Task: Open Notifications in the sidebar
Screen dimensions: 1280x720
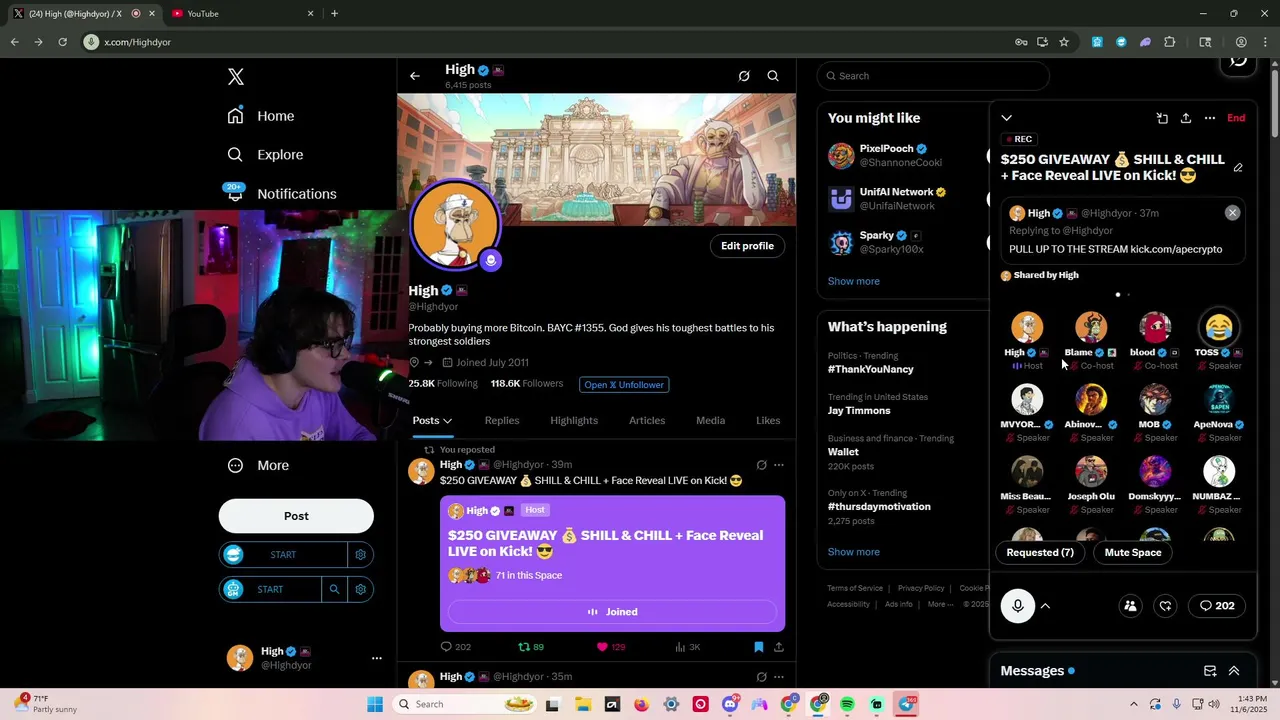Action: (x=281, y=194)
